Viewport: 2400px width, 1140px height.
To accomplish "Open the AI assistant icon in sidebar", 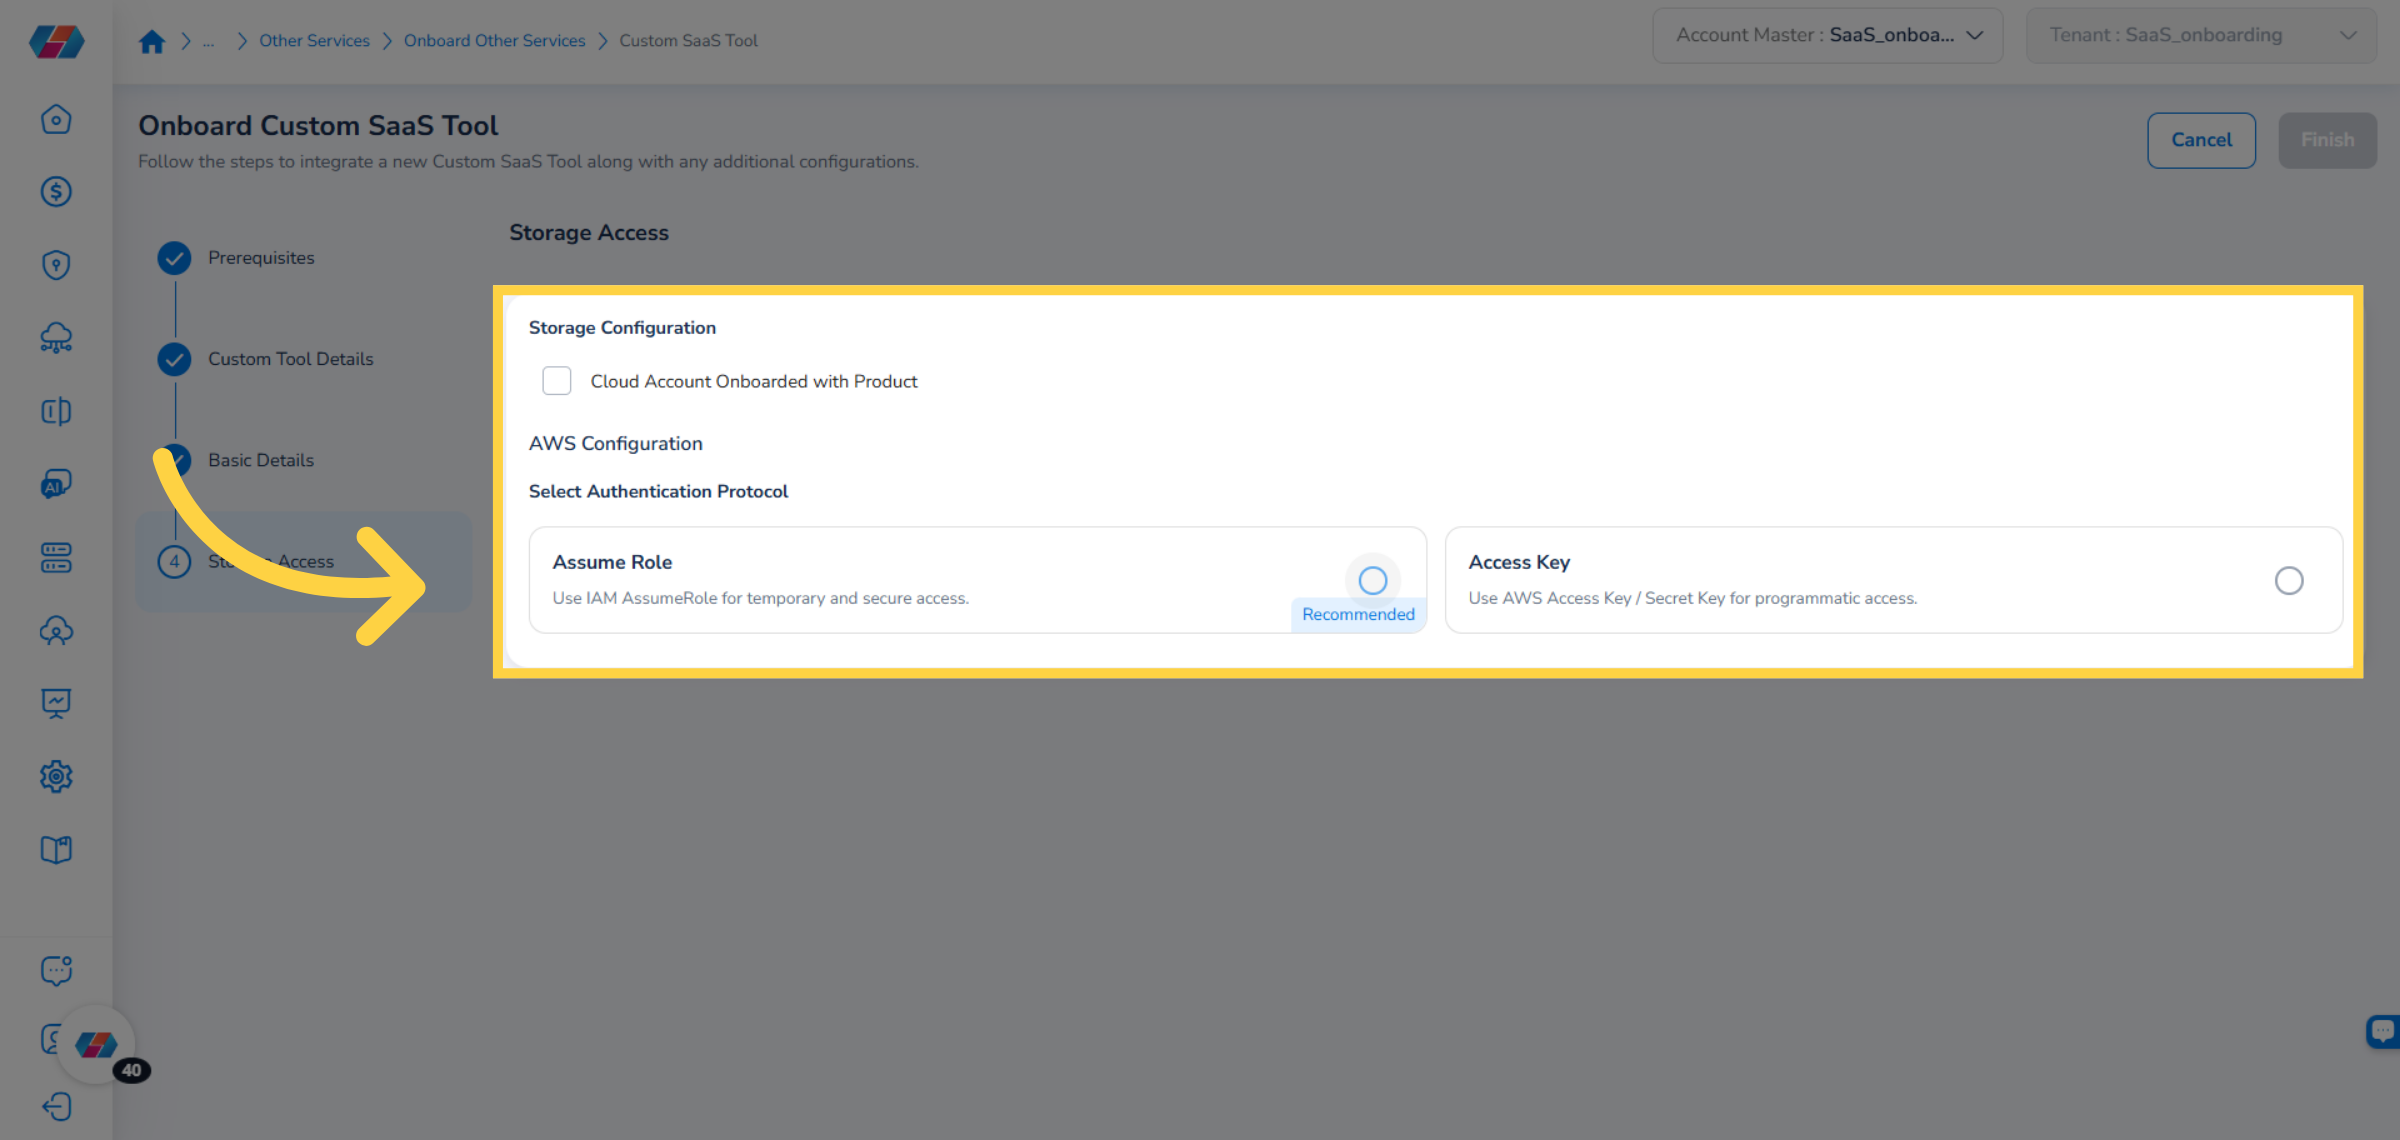I will click(56, 484).
